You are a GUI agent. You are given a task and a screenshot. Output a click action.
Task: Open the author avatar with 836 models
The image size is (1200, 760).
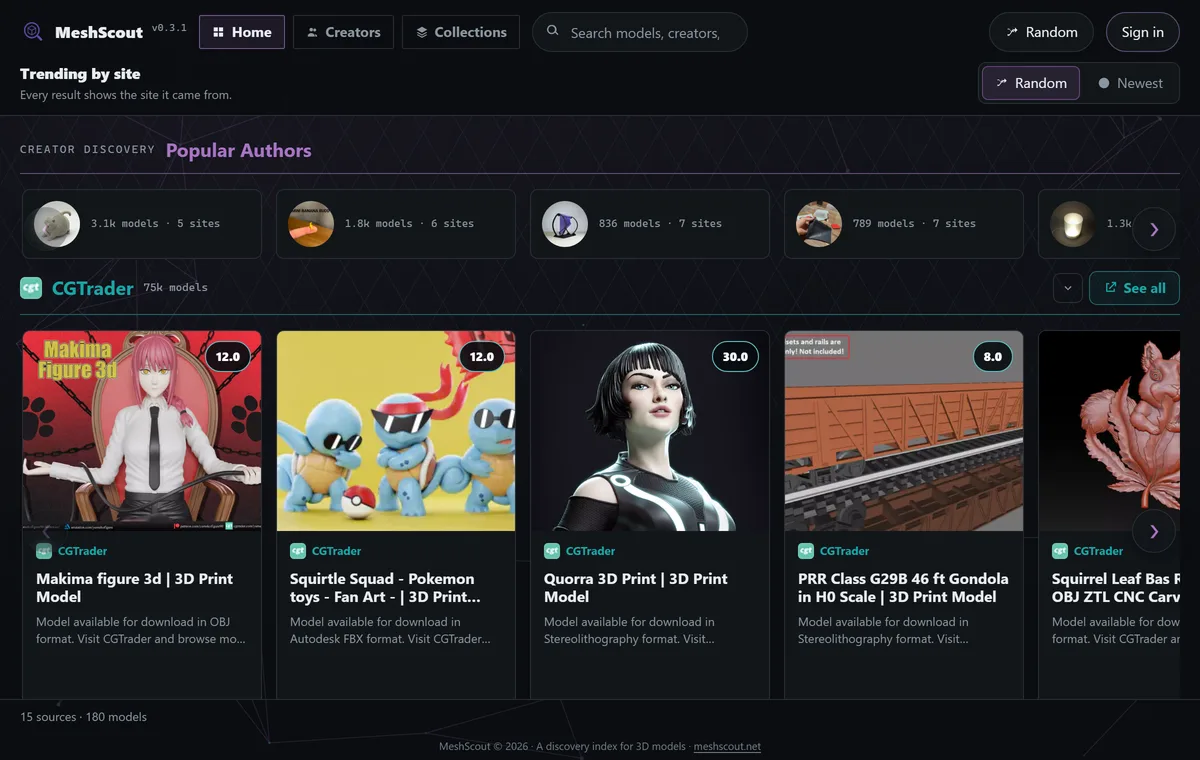[x=565, y=224]
